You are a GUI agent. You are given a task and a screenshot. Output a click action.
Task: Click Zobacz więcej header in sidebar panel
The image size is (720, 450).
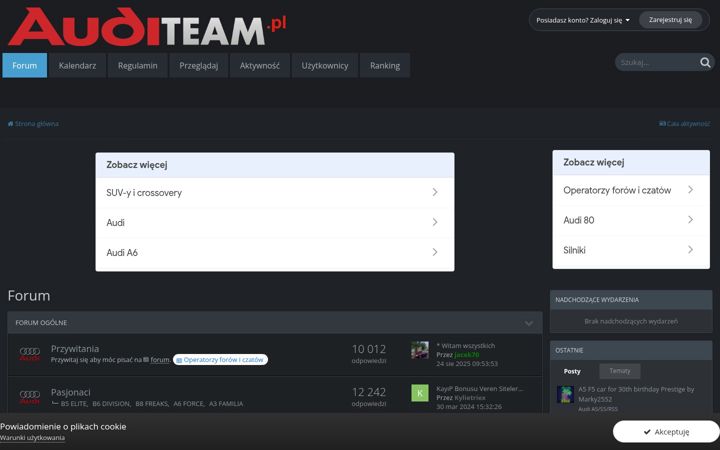click(x=594, y=162)
